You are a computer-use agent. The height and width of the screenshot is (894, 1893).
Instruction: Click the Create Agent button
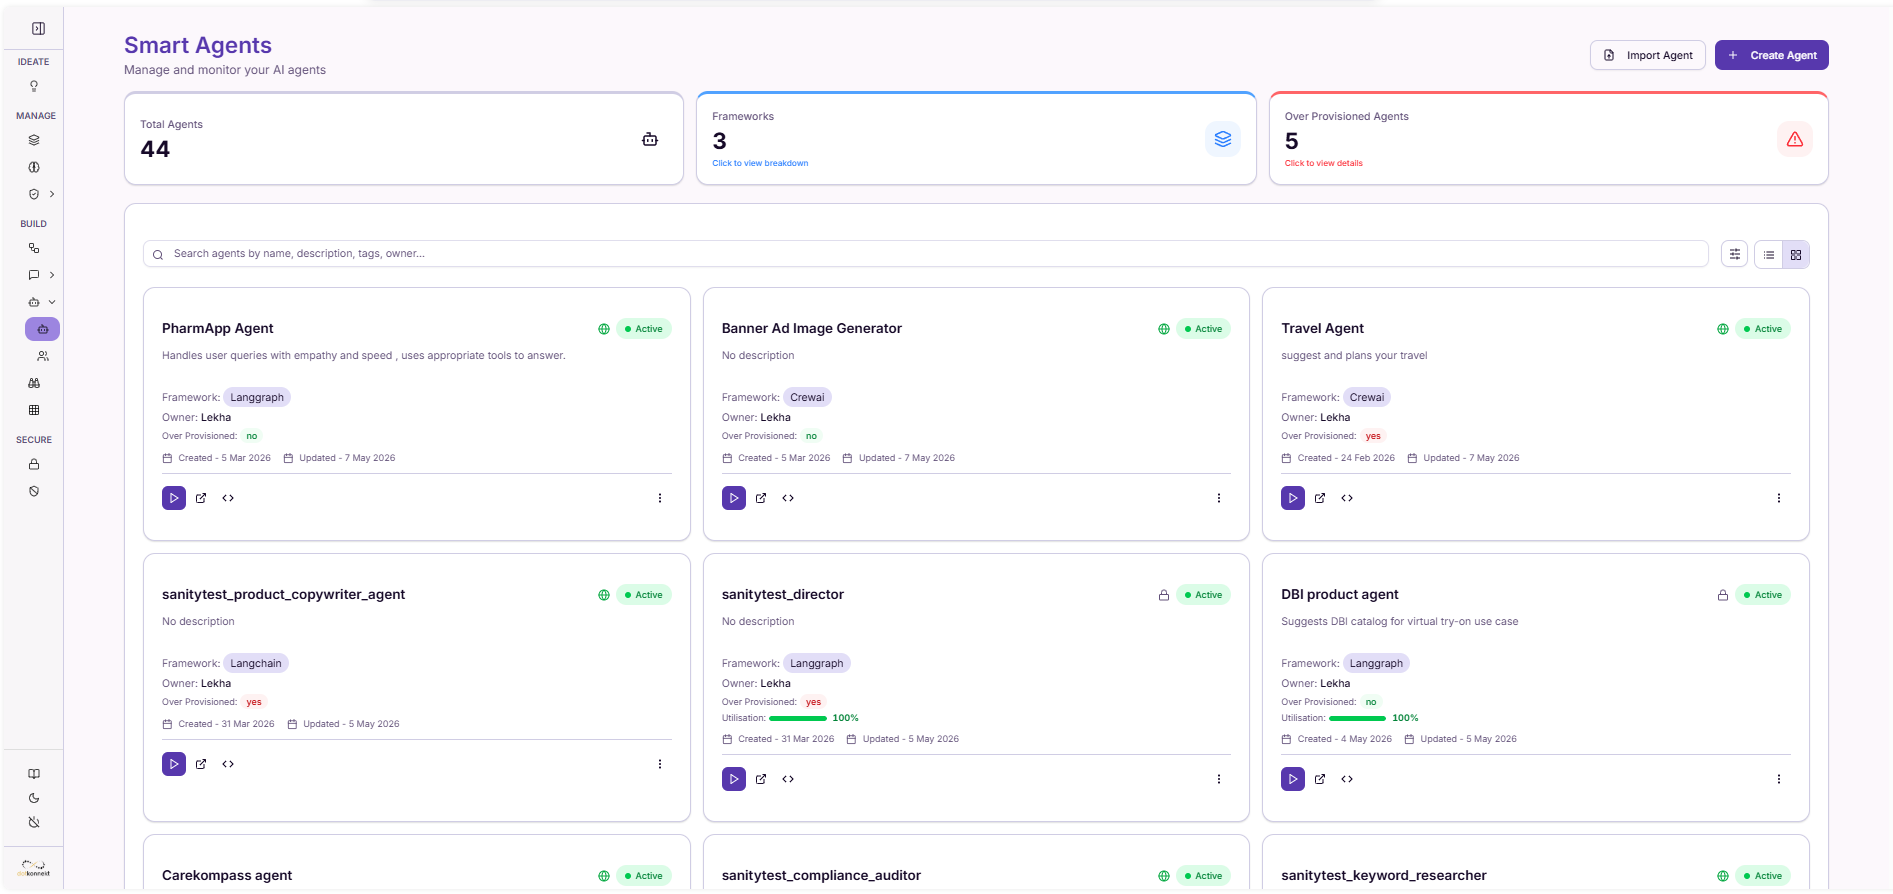click(1772, 55)
